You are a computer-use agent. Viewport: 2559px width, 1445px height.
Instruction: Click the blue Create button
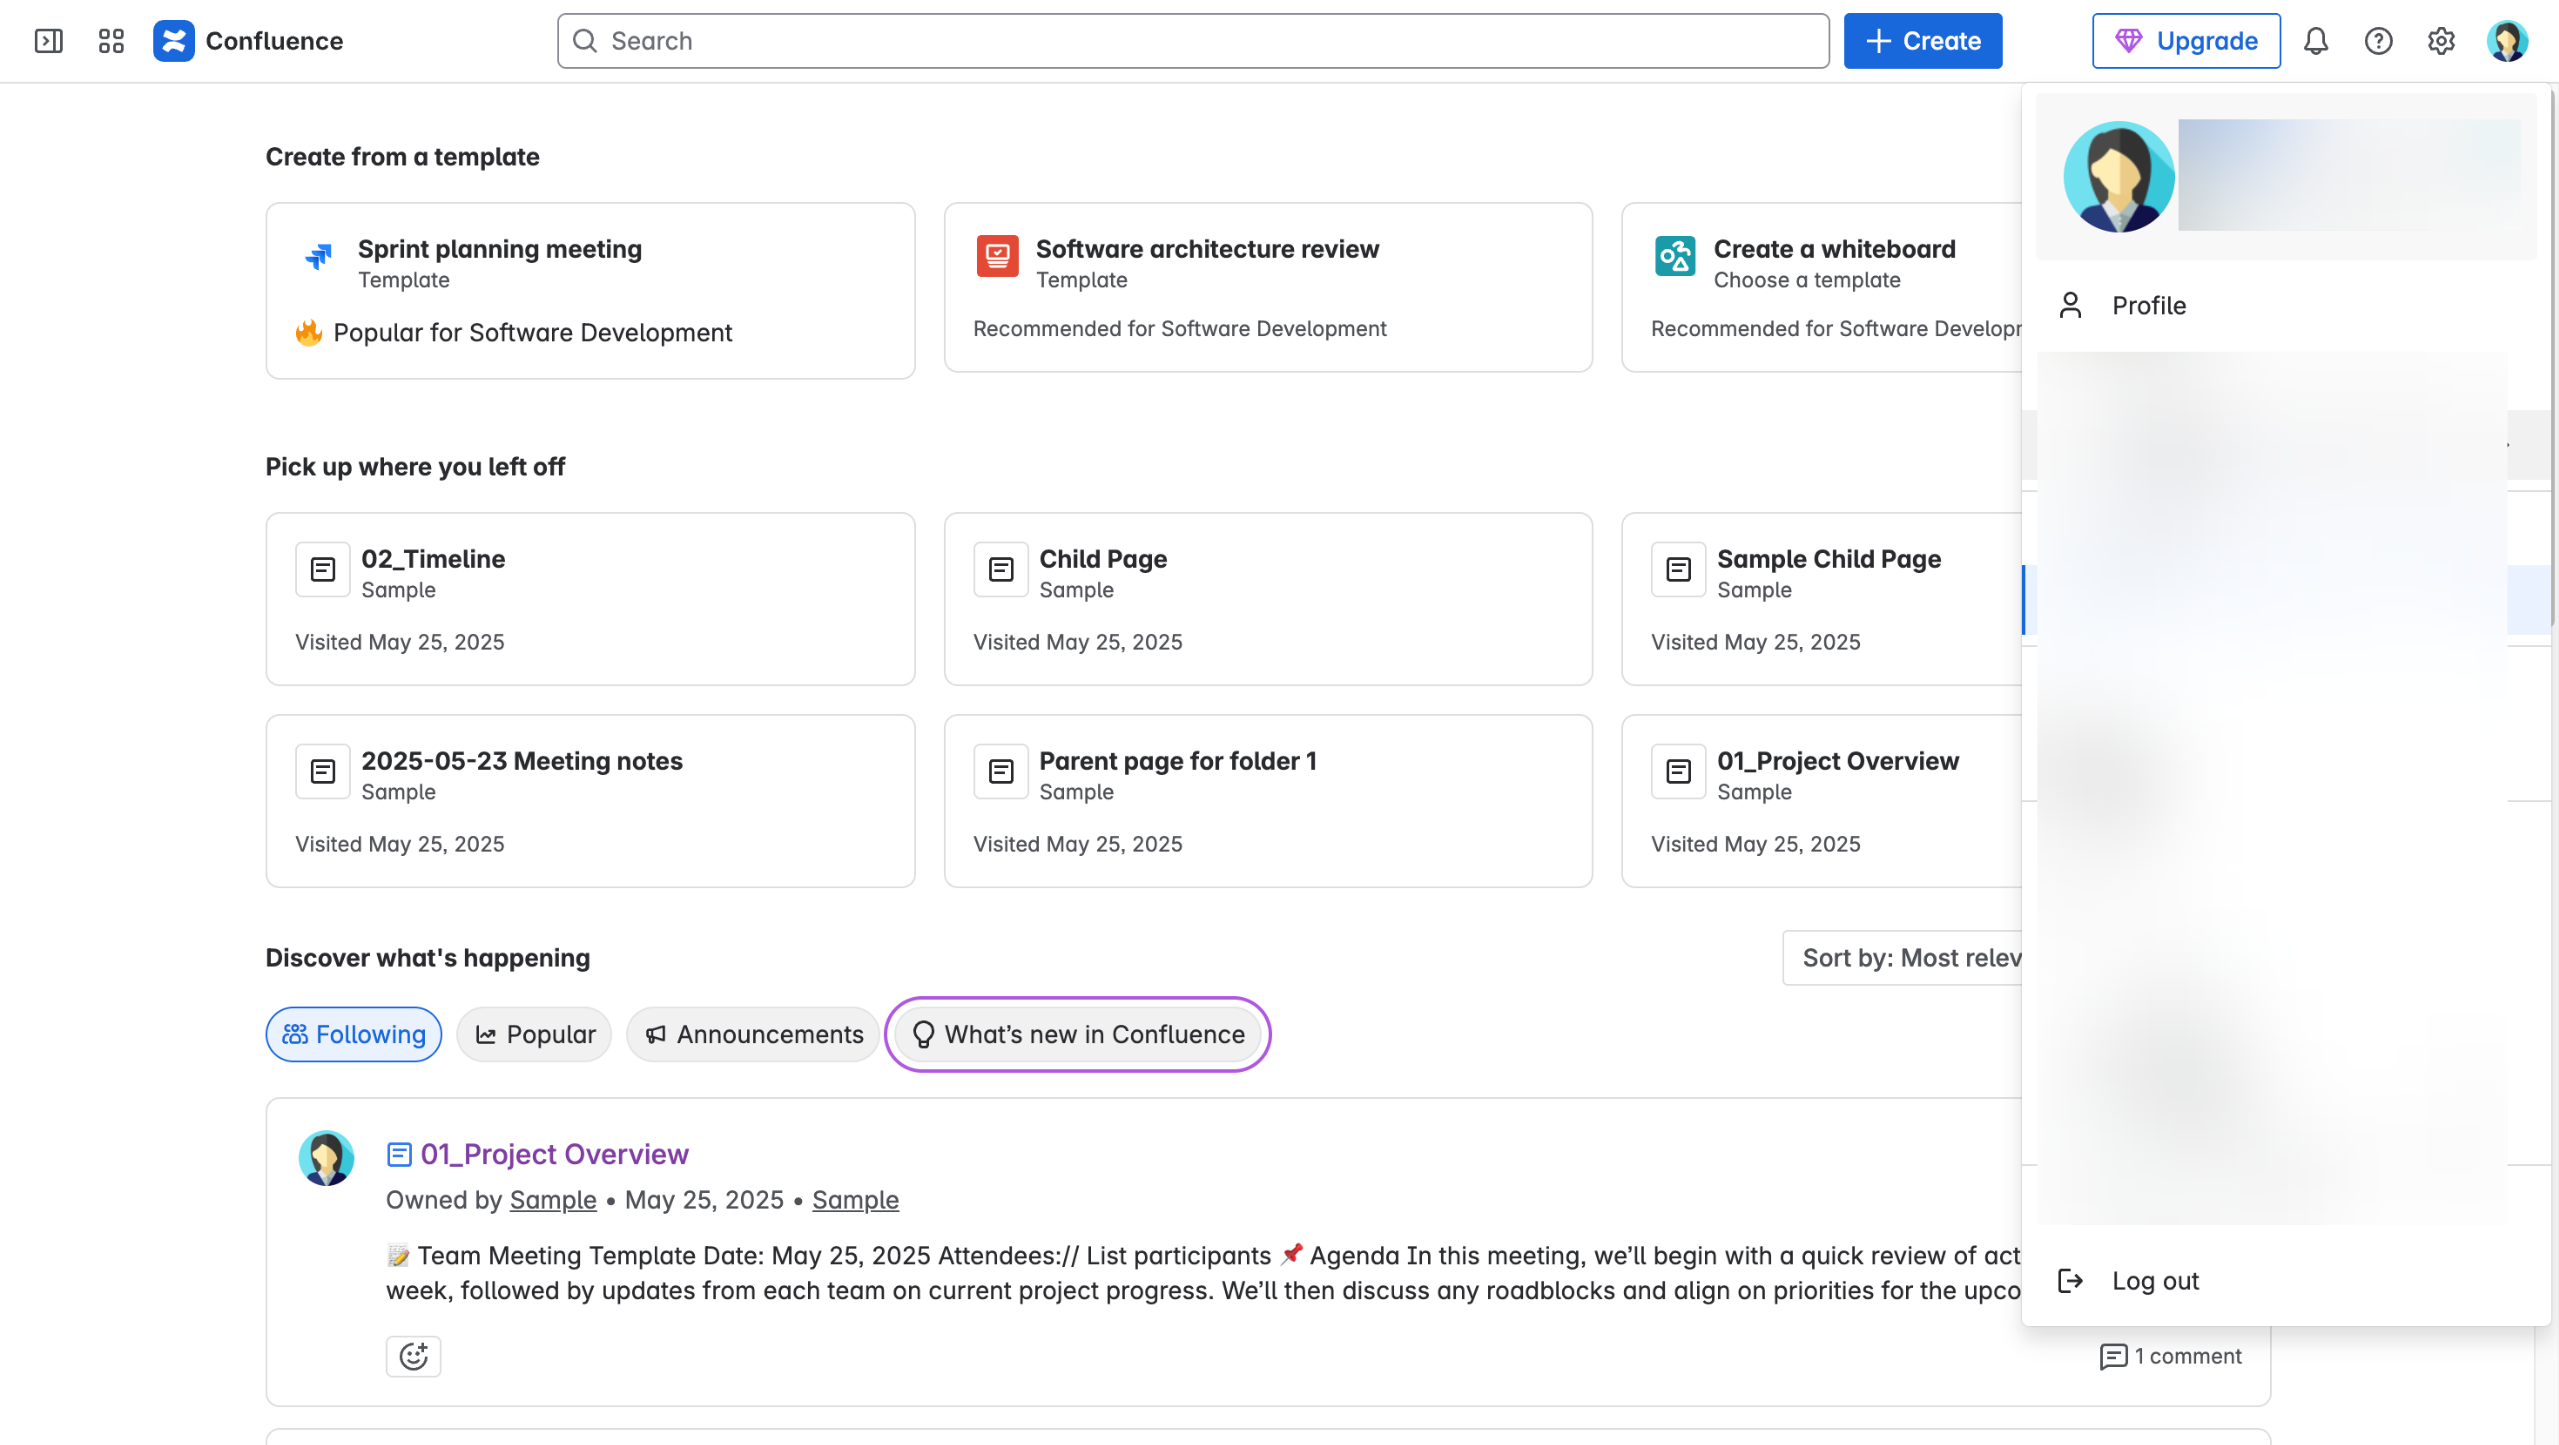point(1922,41)
